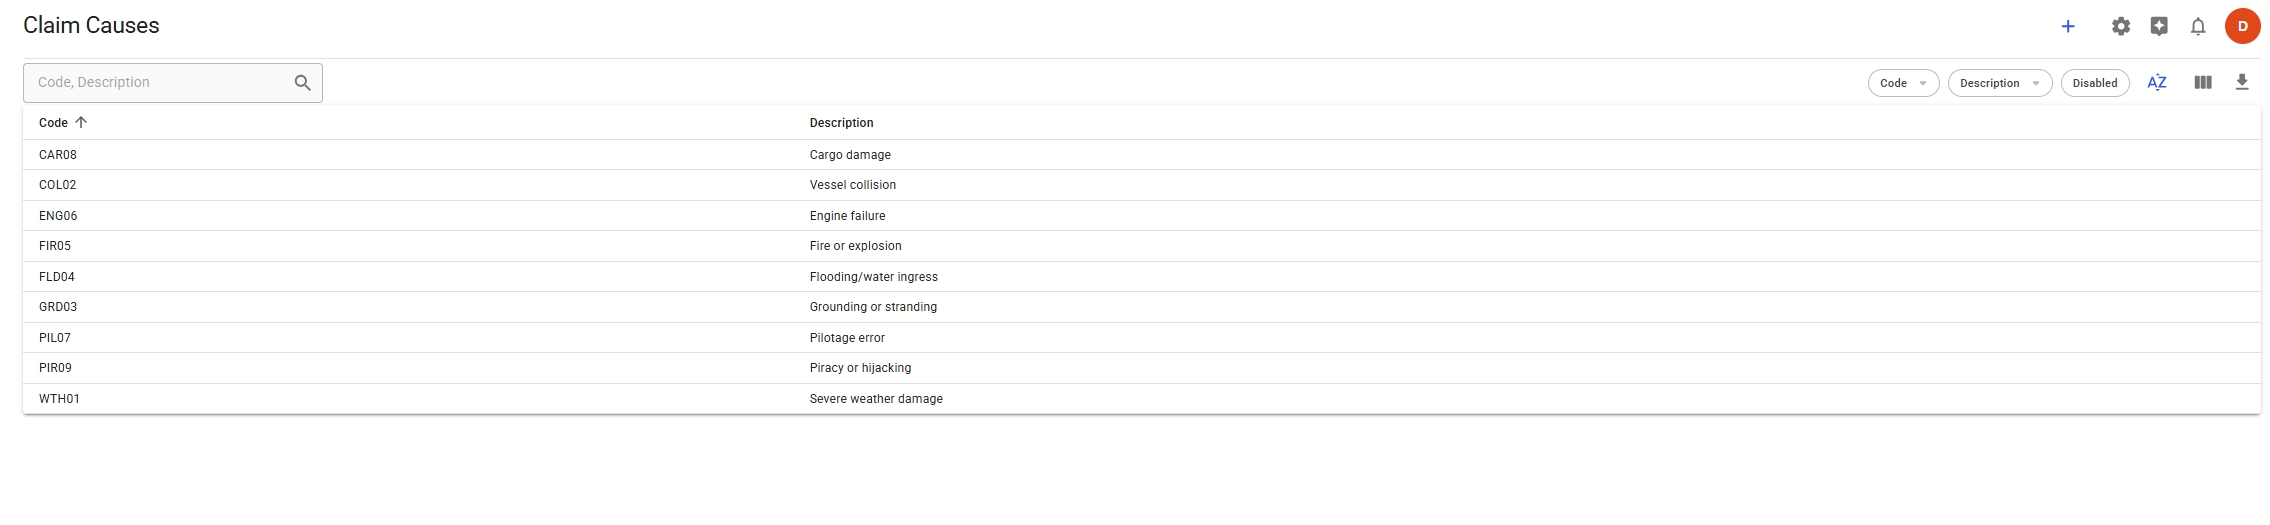Viewport: 2270px width, 525px height.
Task: Select the WTH01 Severe weather damage row
Action: [59, 399]
